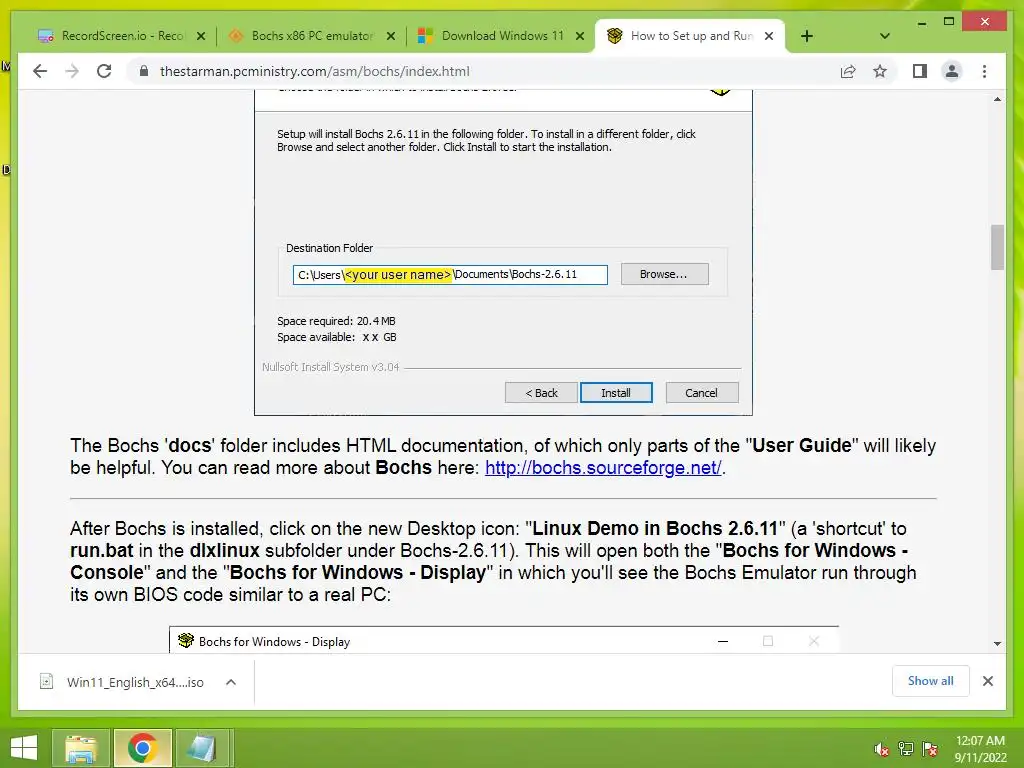Close the downloads bar

click(987, 681)
